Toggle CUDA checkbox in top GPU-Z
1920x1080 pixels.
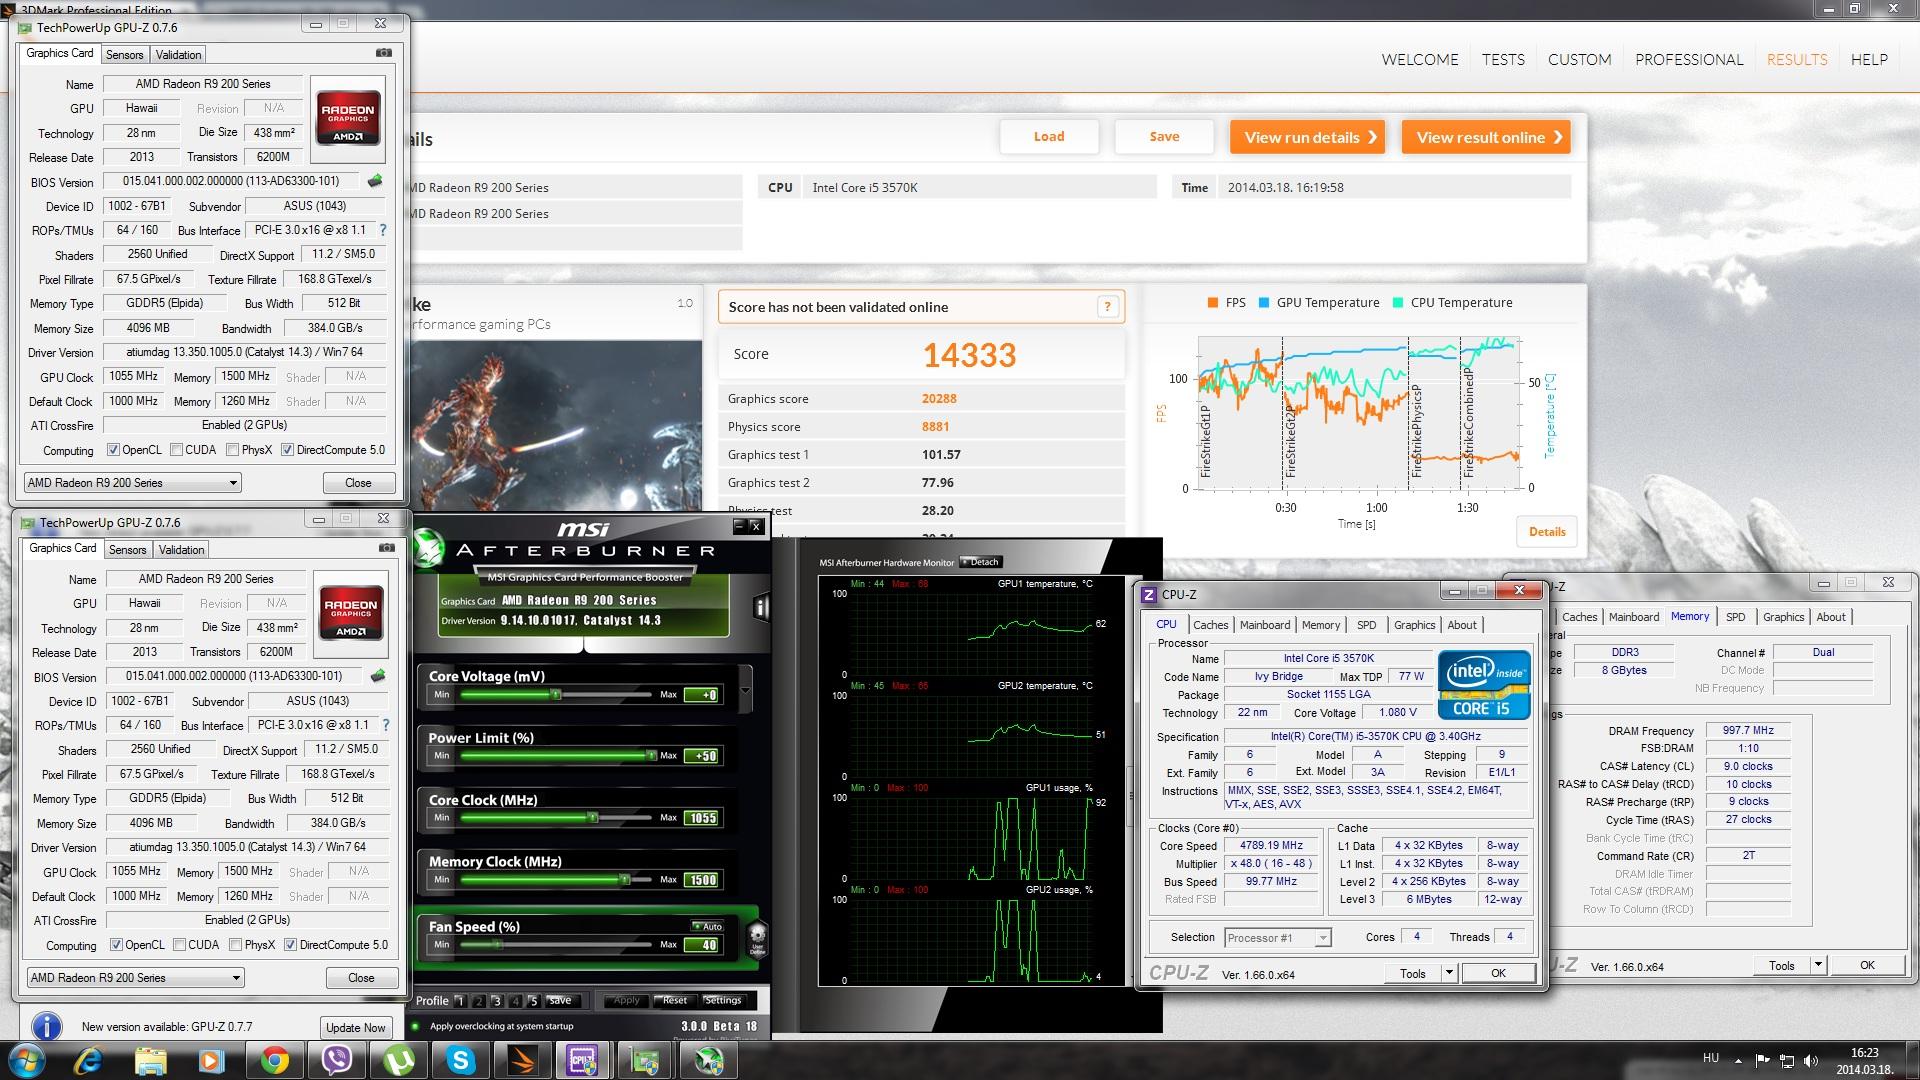(x=176, y=450)
